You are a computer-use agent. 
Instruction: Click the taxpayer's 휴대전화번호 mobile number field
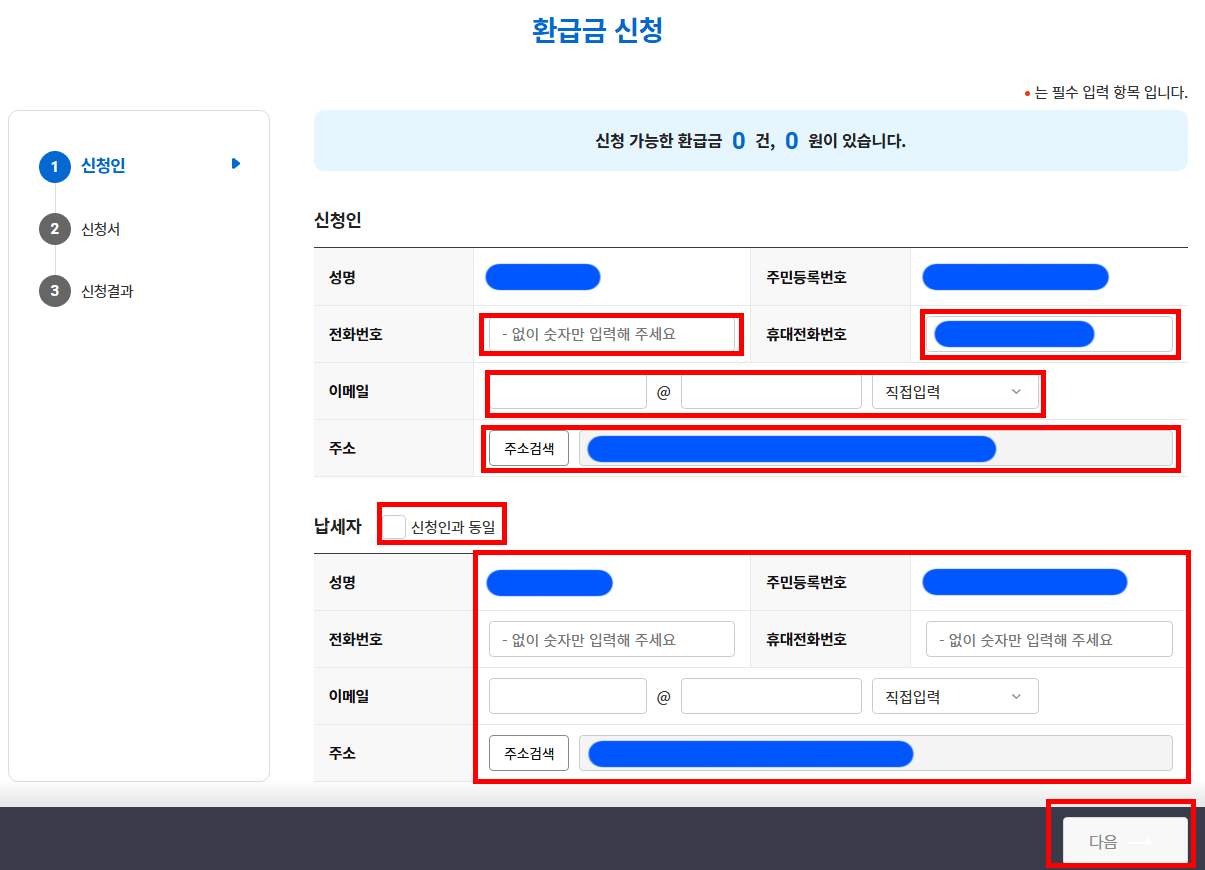pos(1048,639)
